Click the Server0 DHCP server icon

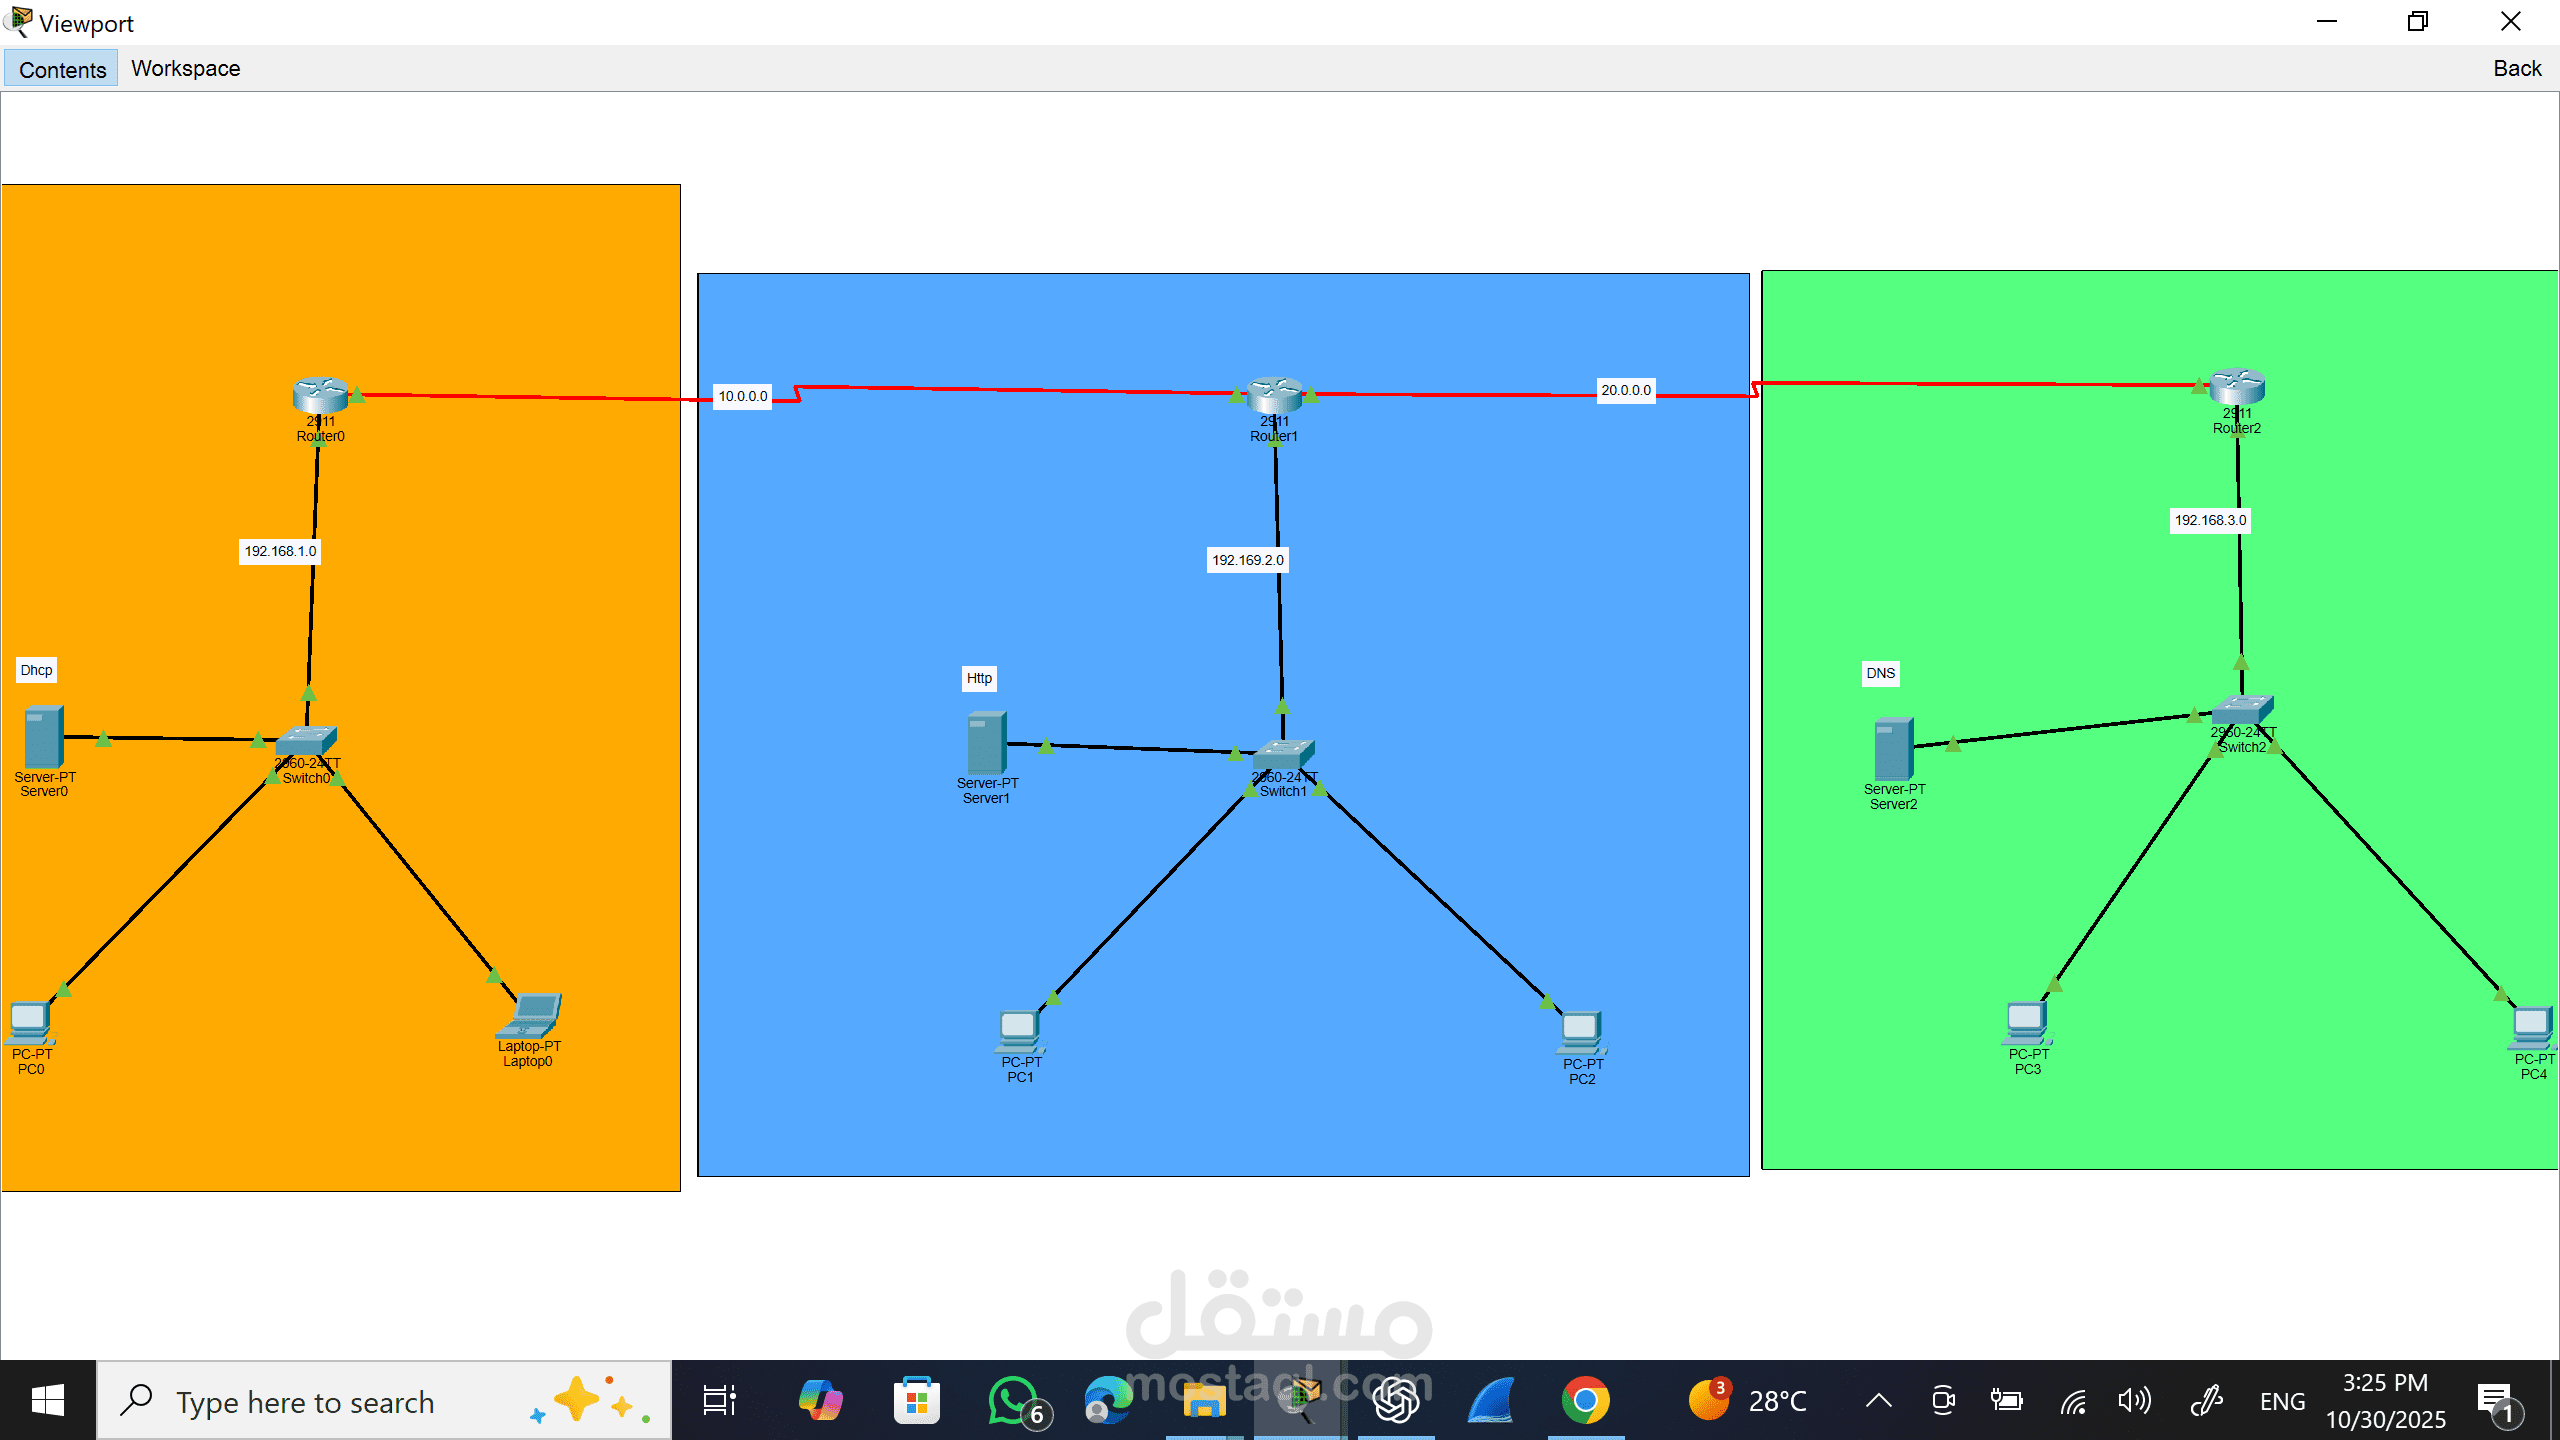click(x=44, y=737)
